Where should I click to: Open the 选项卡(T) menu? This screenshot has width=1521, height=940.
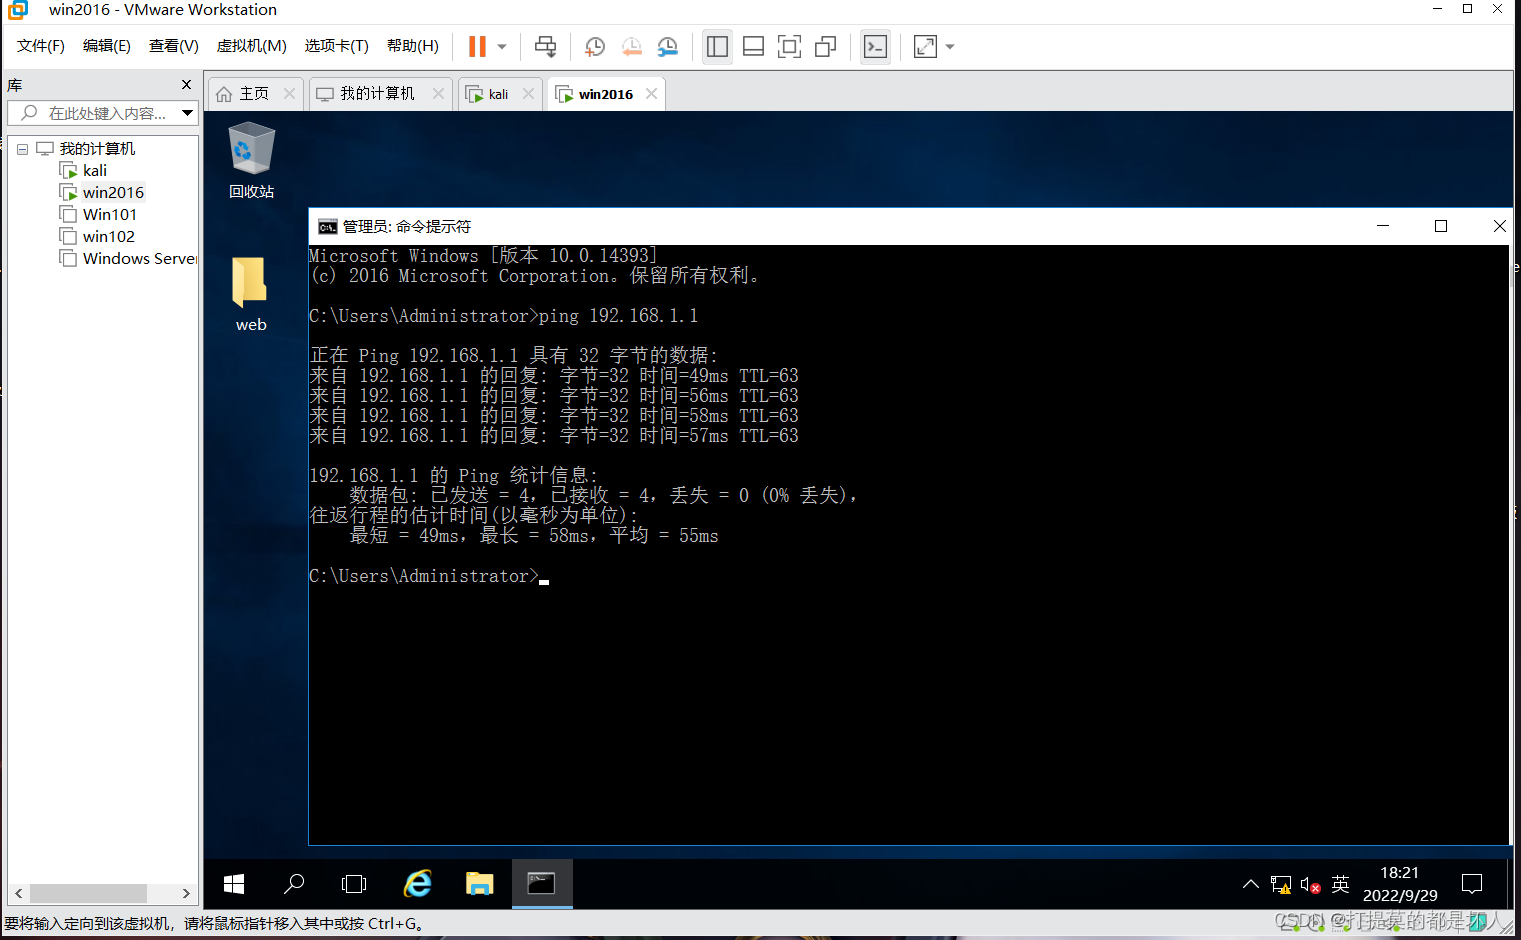click(337, 46)
